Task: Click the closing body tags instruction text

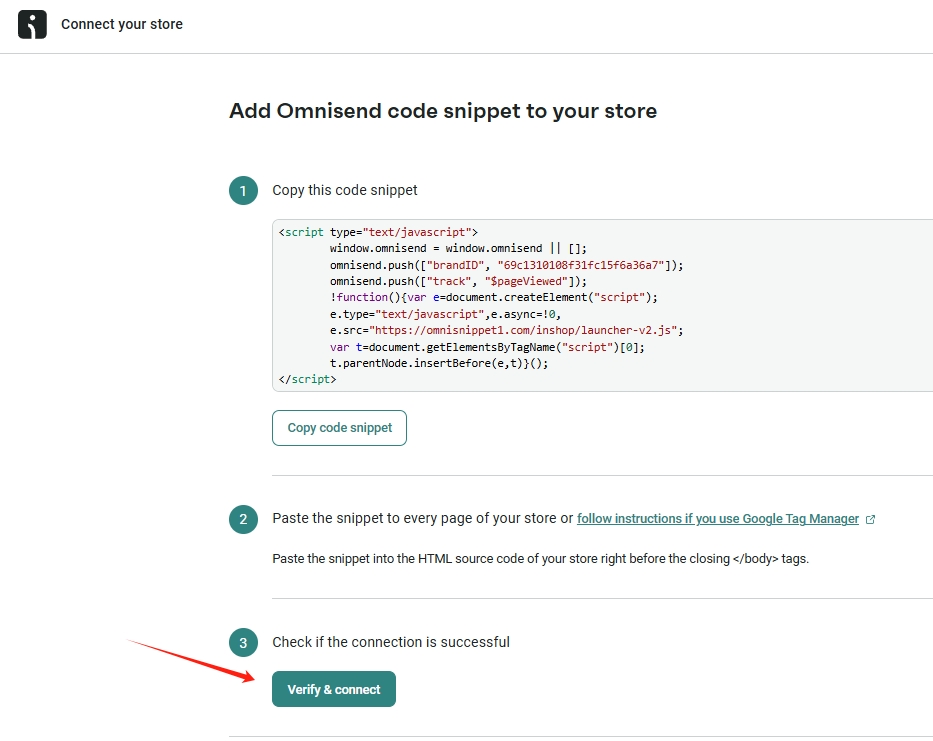Action: 540,559
